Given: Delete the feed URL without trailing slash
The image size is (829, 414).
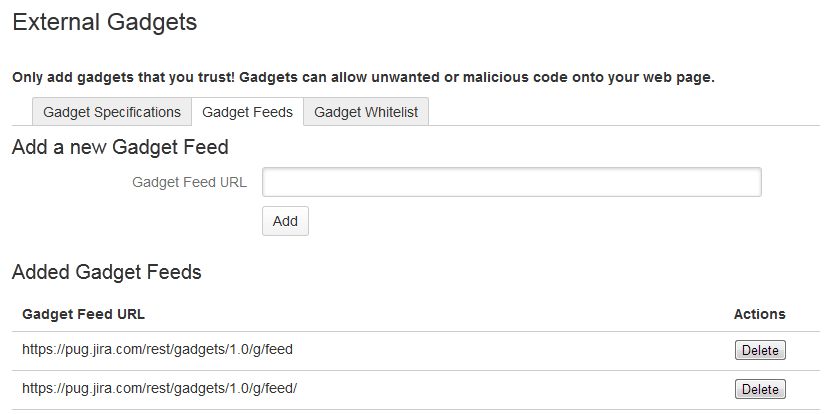Looking at the screenshot, I should pyautogui.click(x=760, y=350).
